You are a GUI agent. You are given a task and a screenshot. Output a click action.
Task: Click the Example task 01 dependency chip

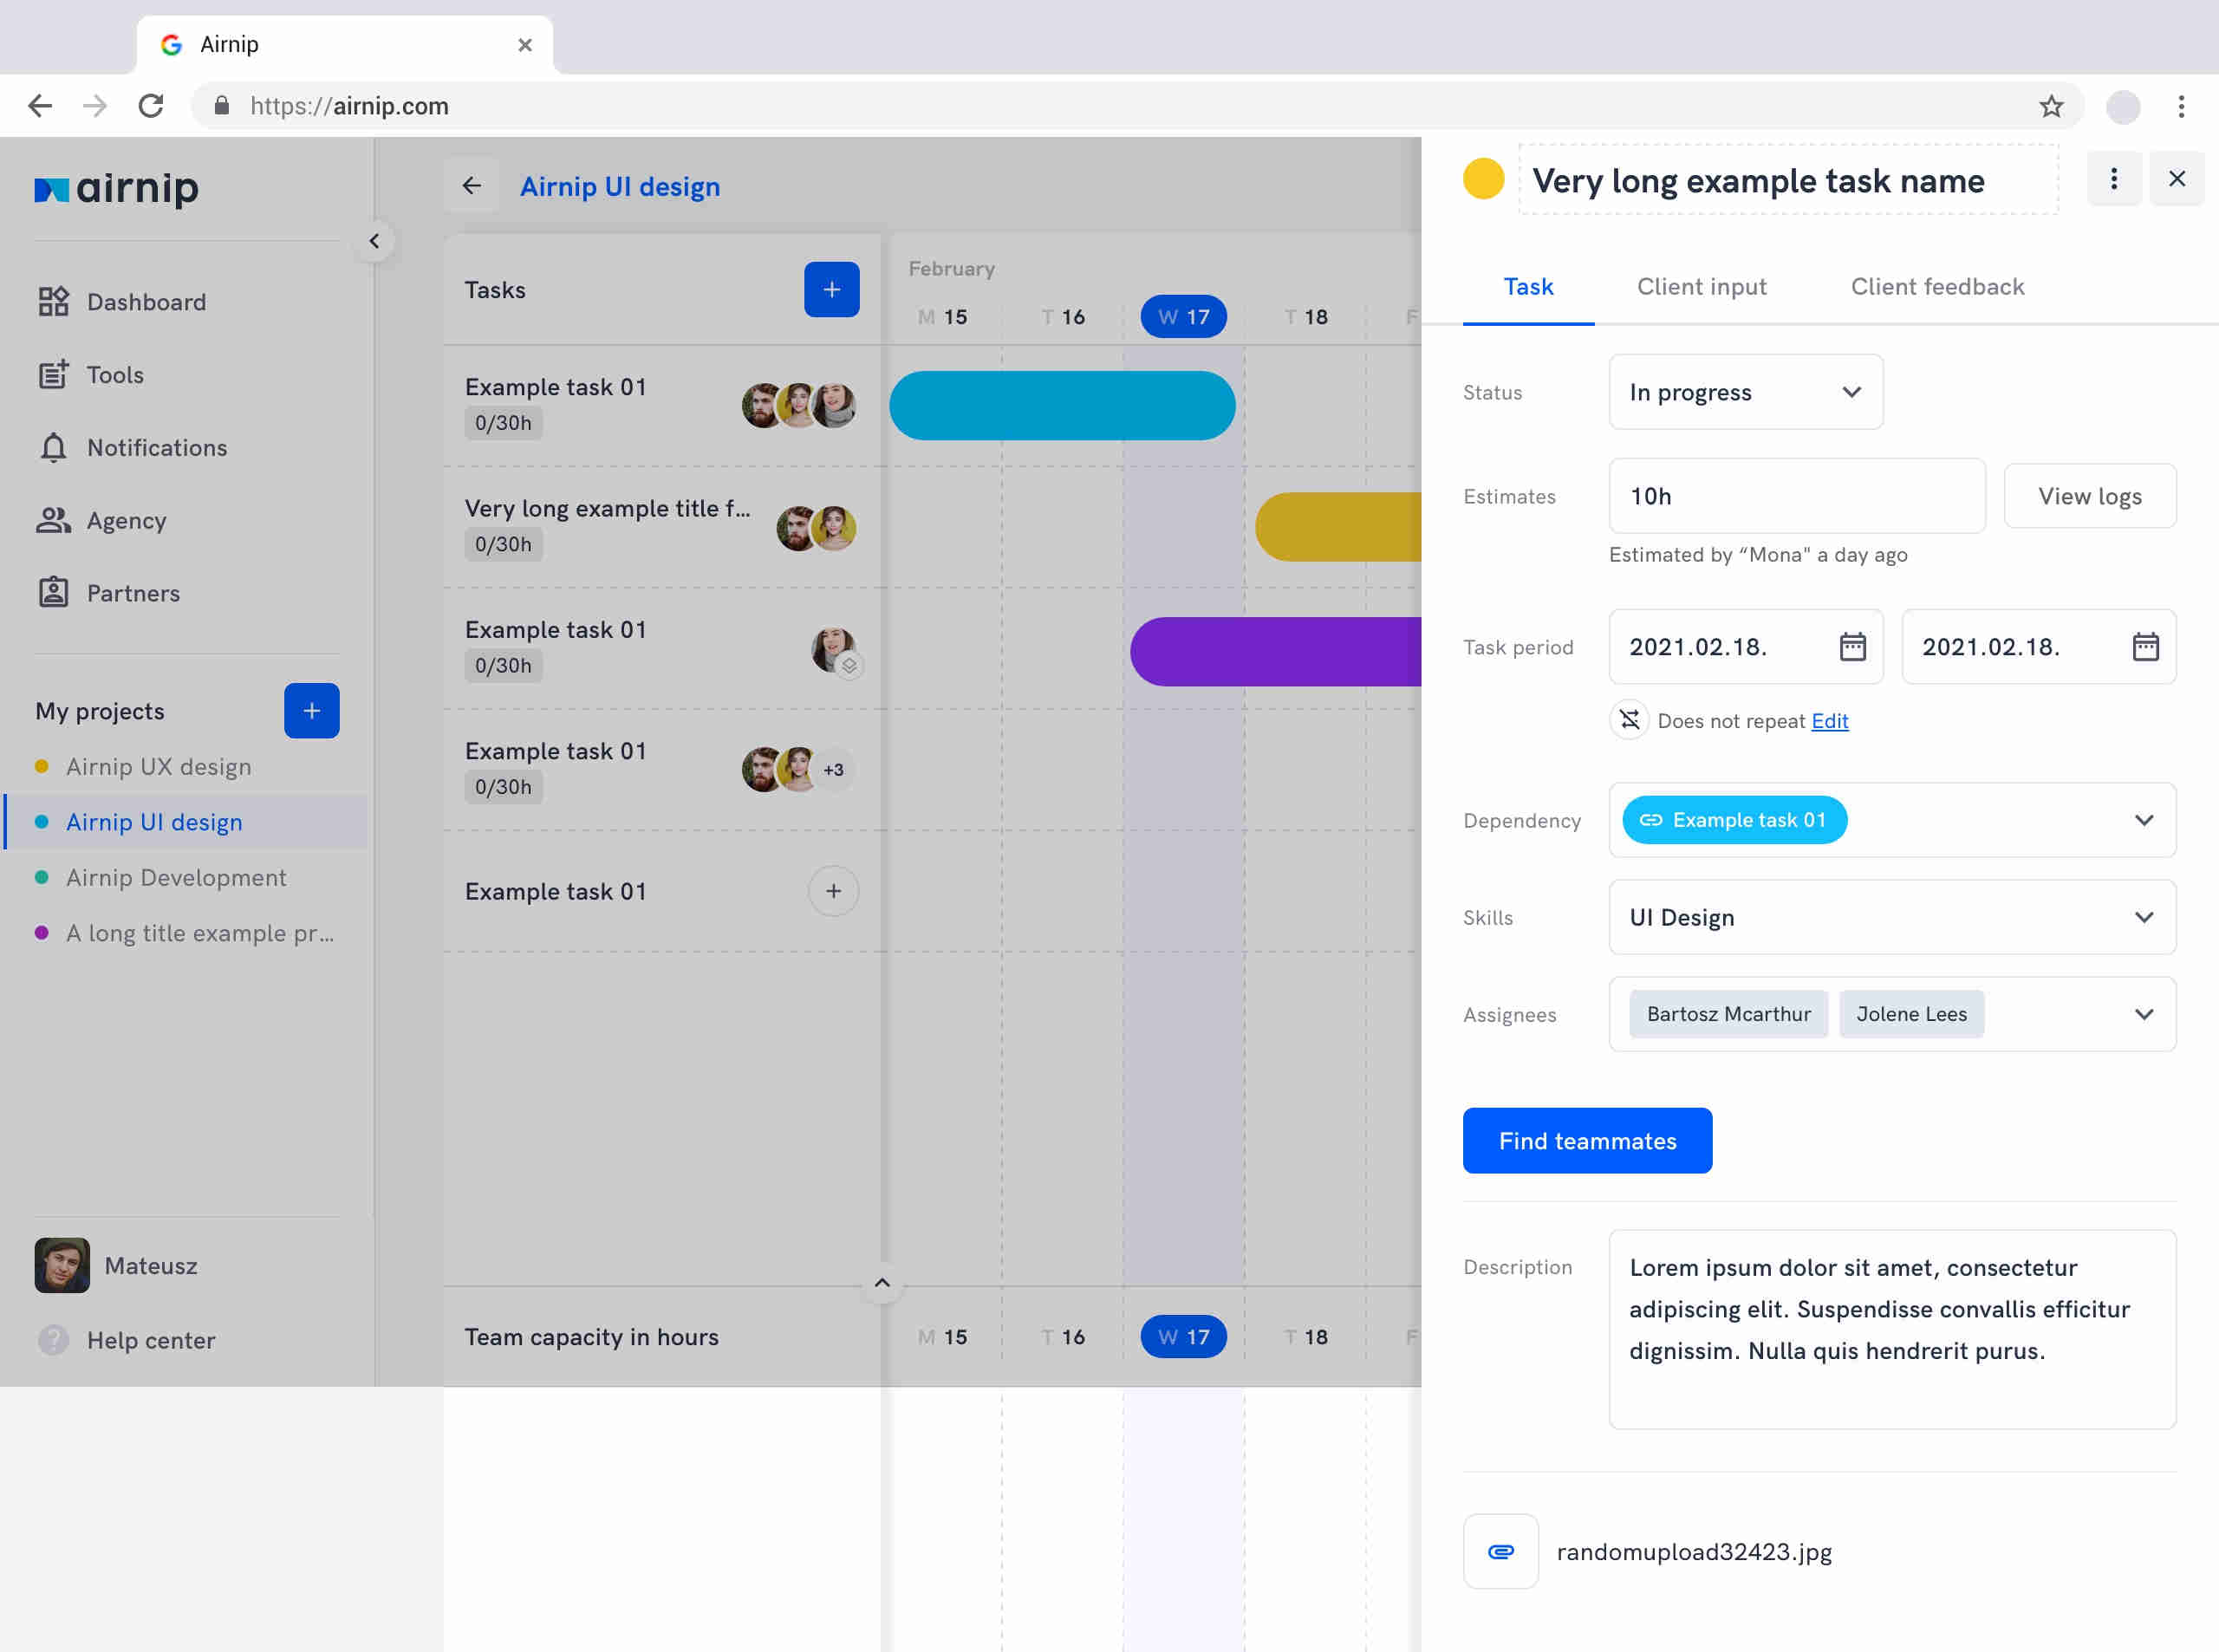coord(1734,821)
